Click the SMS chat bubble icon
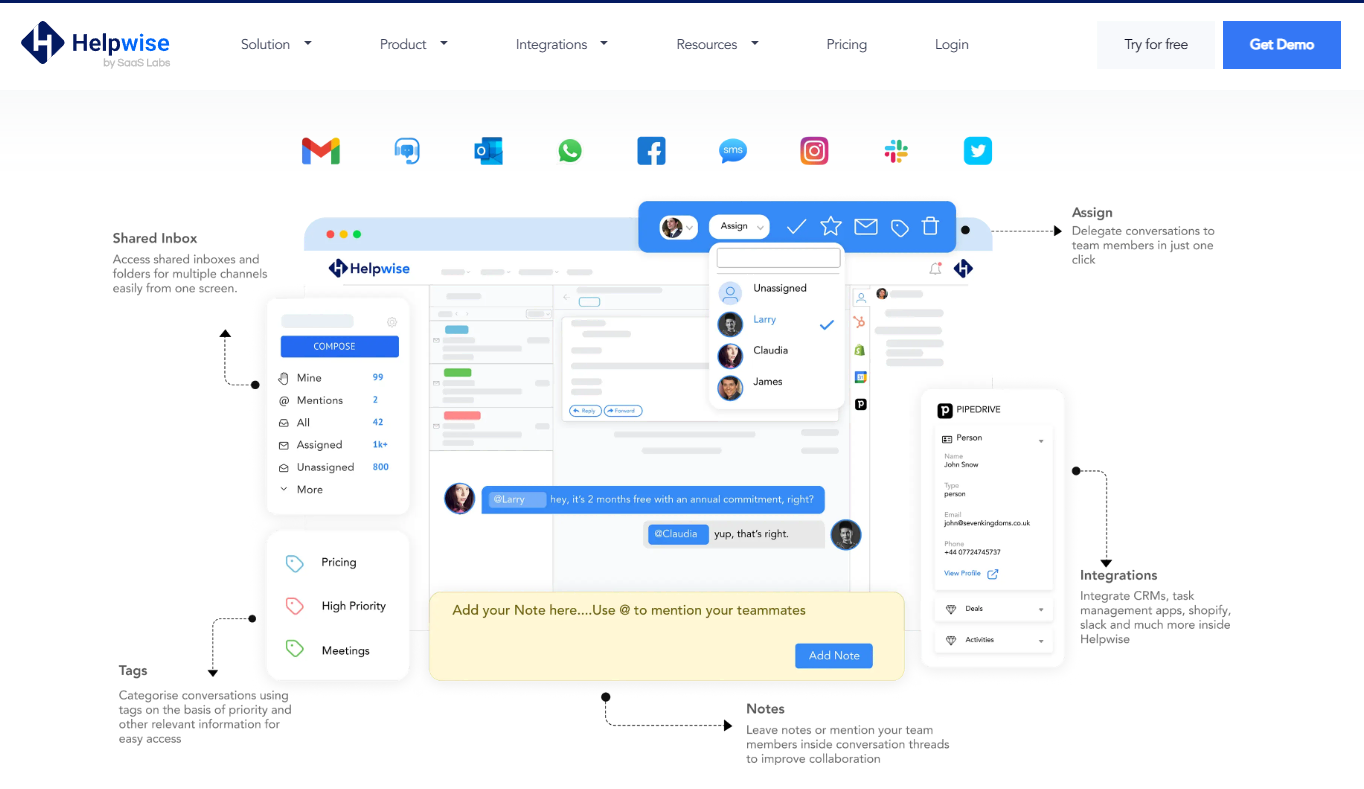Screen dimensions: 1364x789 coord(733,151)
